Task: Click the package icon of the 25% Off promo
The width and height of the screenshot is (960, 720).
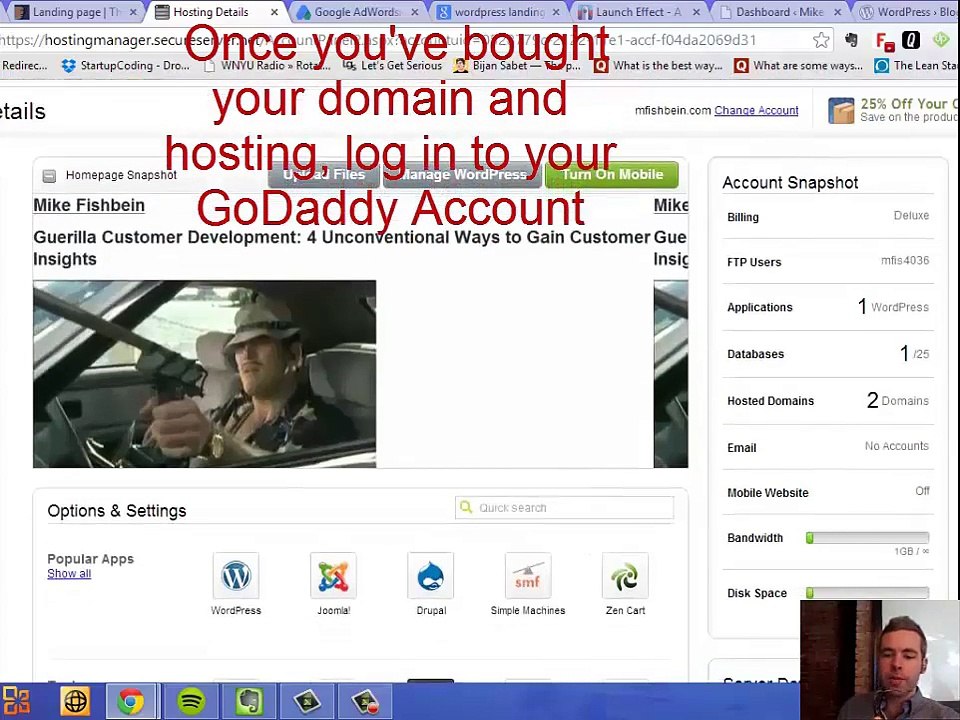Action: (x=841, y=111)
